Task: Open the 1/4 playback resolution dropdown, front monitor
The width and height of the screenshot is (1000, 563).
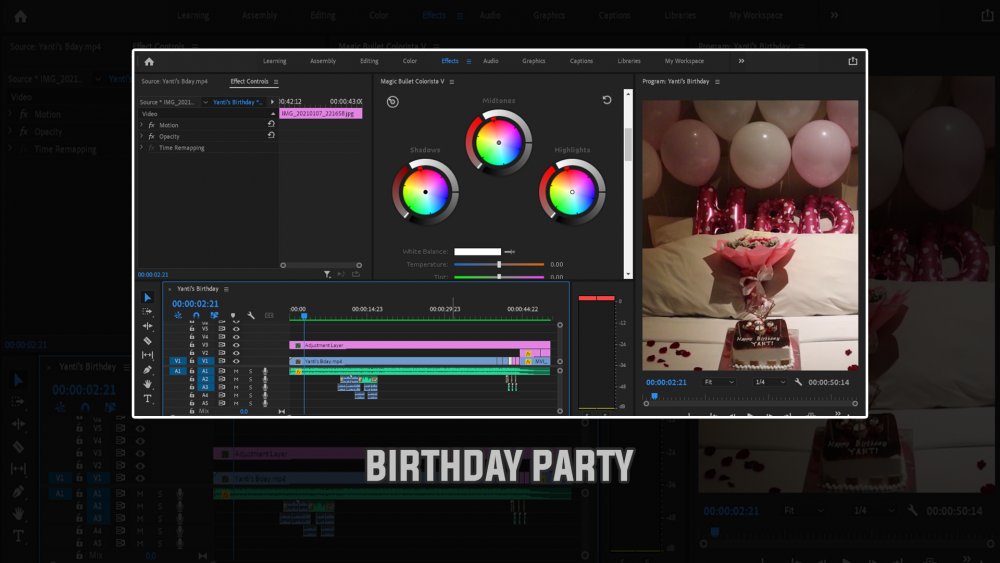Action: coord(769,382)
